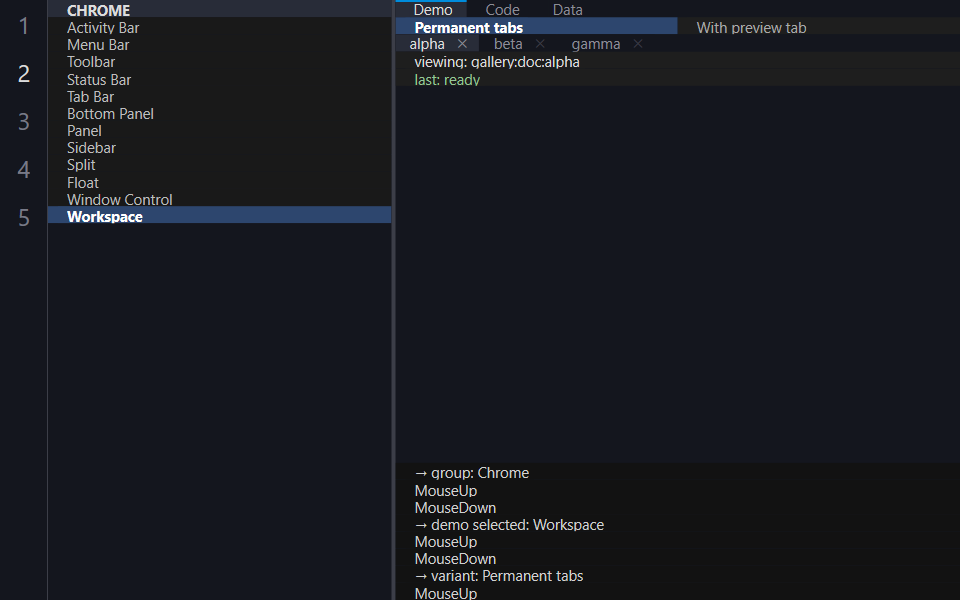The image size is (960, 600).
Task: Click '→ variant: Permanent tabs' log entry
Action: pyautogui.click(x=498, y=576)
